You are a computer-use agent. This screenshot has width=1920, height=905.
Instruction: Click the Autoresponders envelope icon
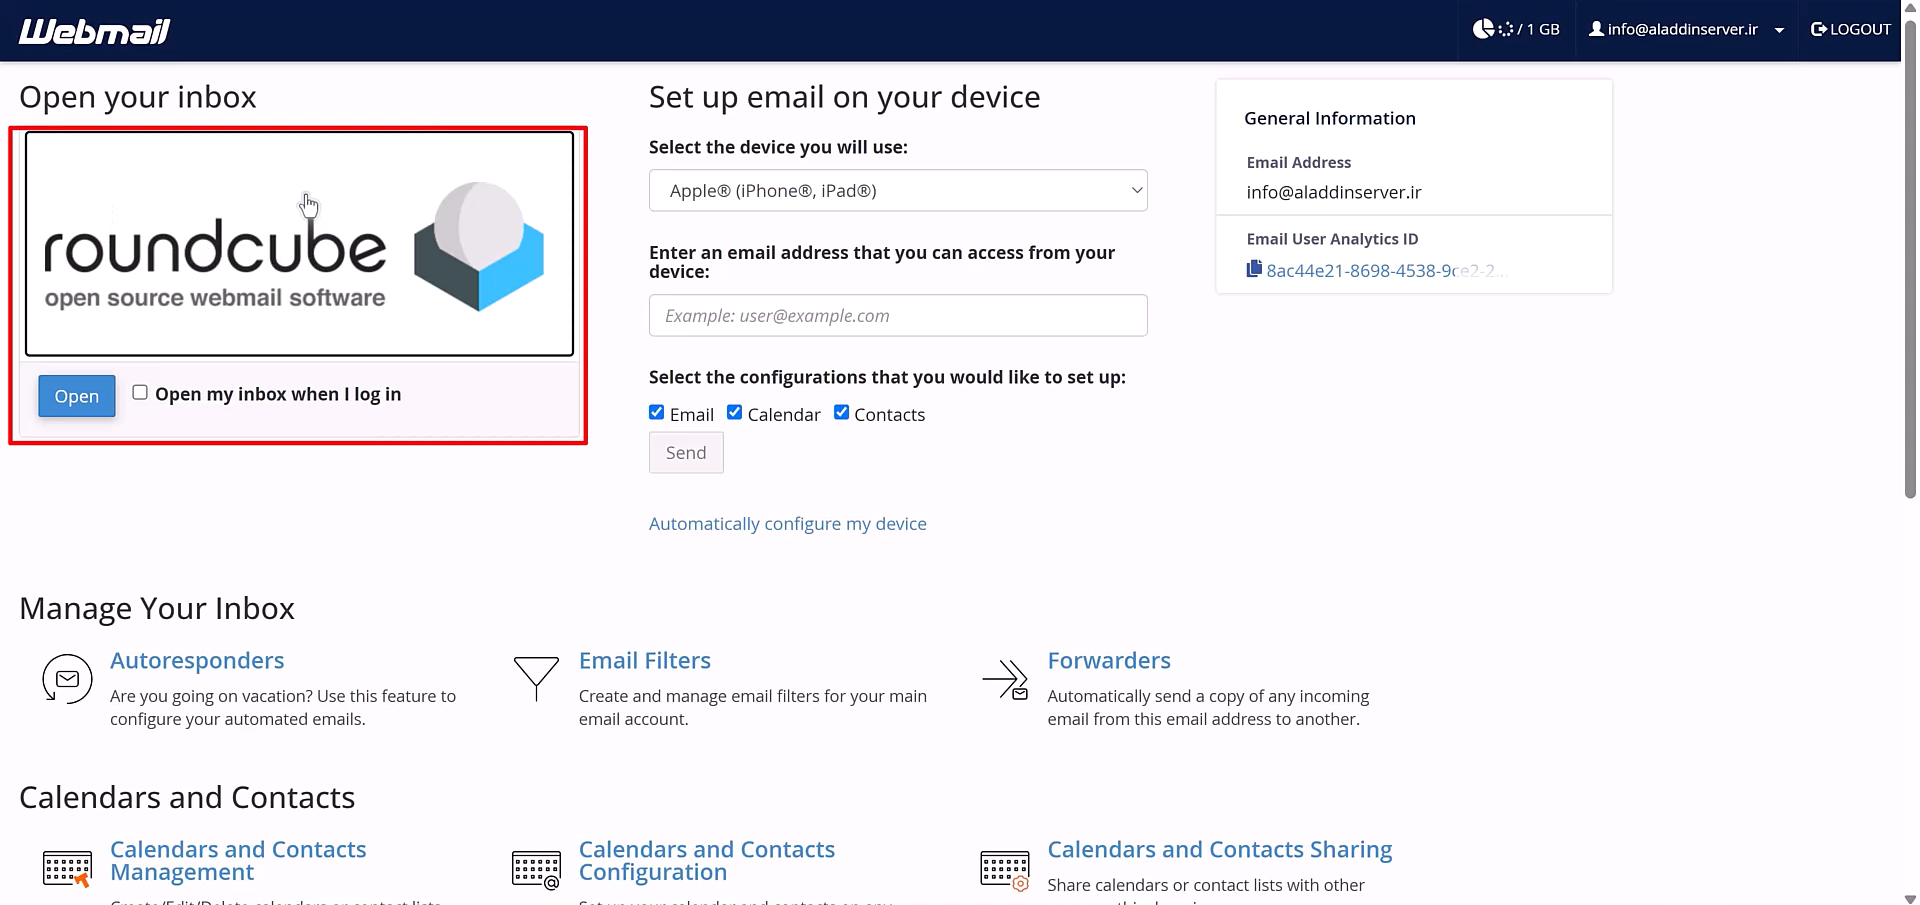67,679
